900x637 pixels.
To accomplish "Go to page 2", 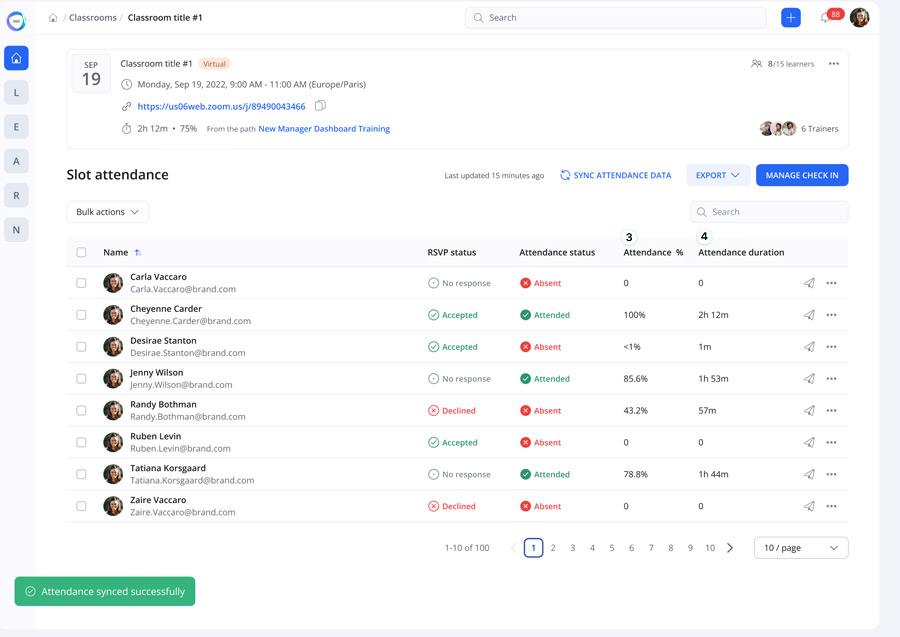I will coord(553,548).
